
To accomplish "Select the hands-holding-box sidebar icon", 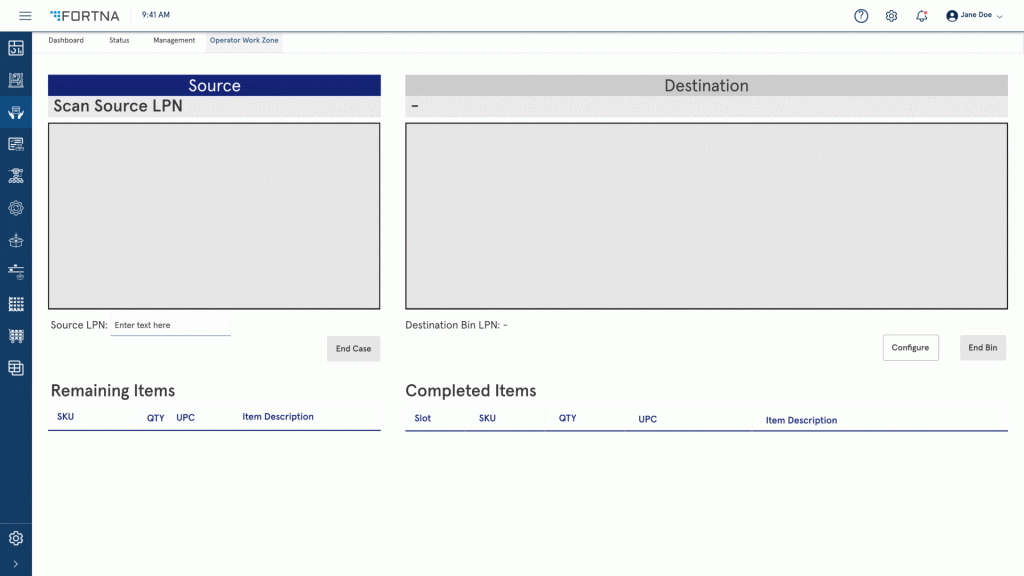I will pyautogui.click(x=16, y=112).
